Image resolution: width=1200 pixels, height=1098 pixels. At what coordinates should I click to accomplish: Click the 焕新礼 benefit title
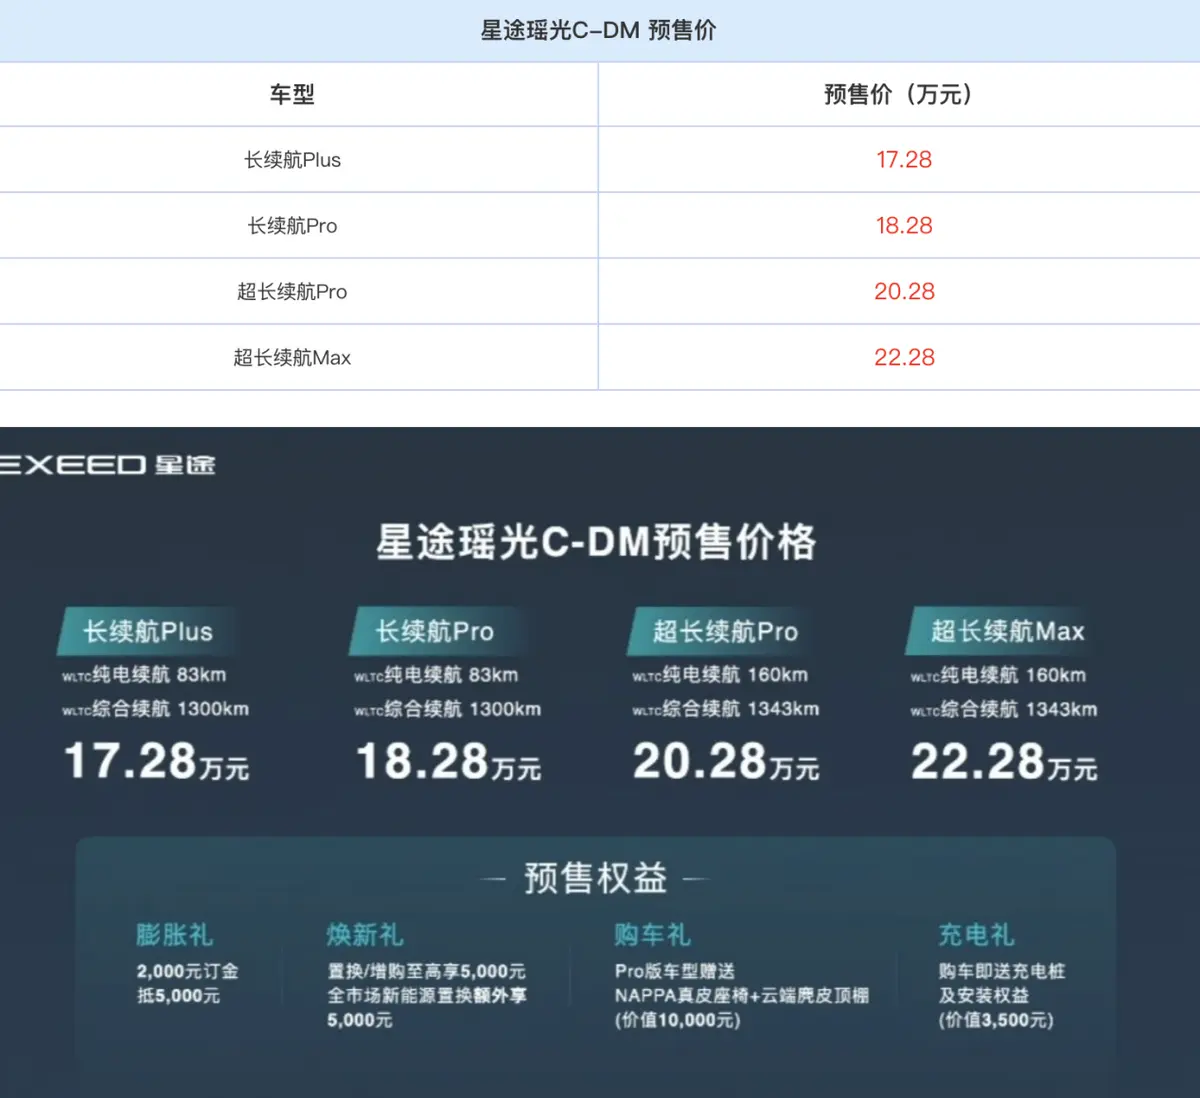point(365,935)
